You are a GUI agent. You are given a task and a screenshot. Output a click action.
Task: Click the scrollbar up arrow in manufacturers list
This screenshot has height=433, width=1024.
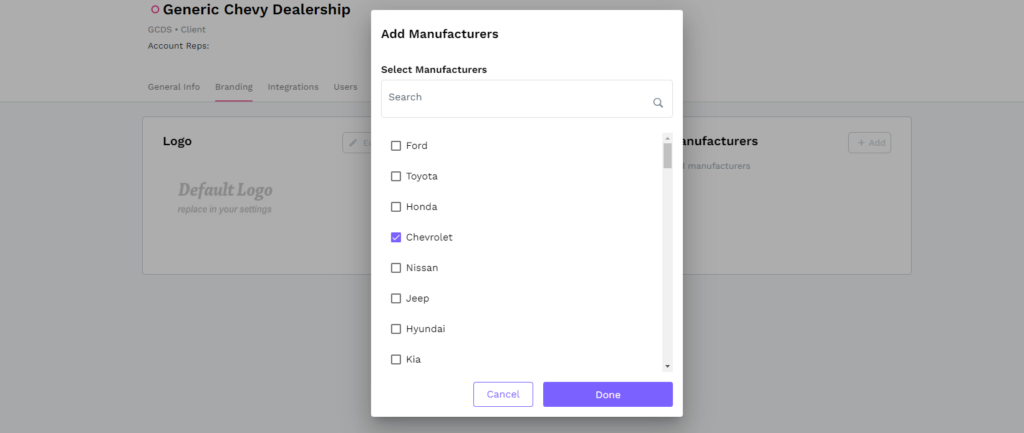click(667, 137)
